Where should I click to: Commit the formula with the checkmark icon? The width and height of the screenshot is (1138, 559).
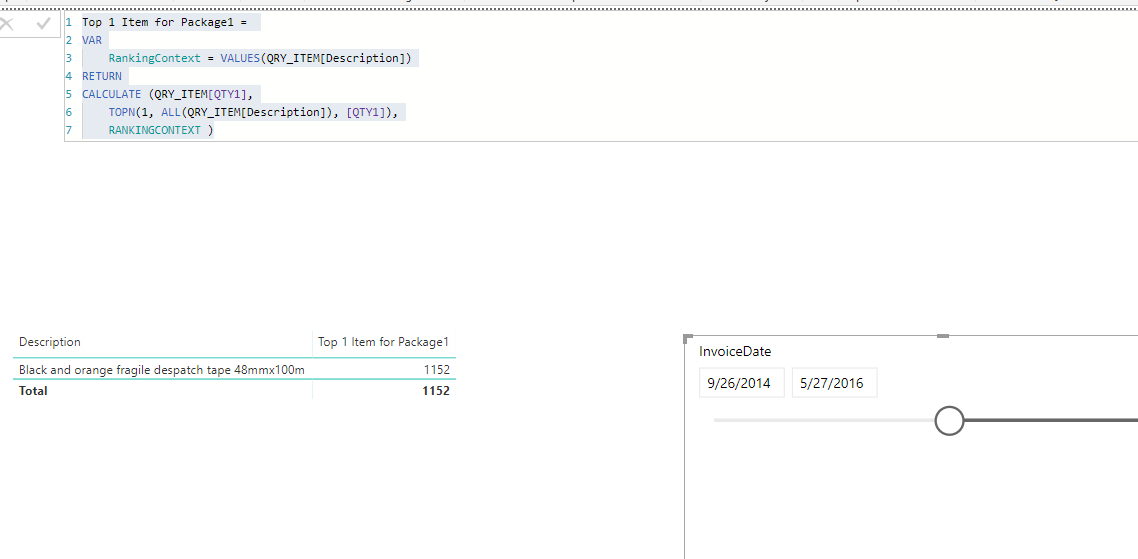coord(44,24)
